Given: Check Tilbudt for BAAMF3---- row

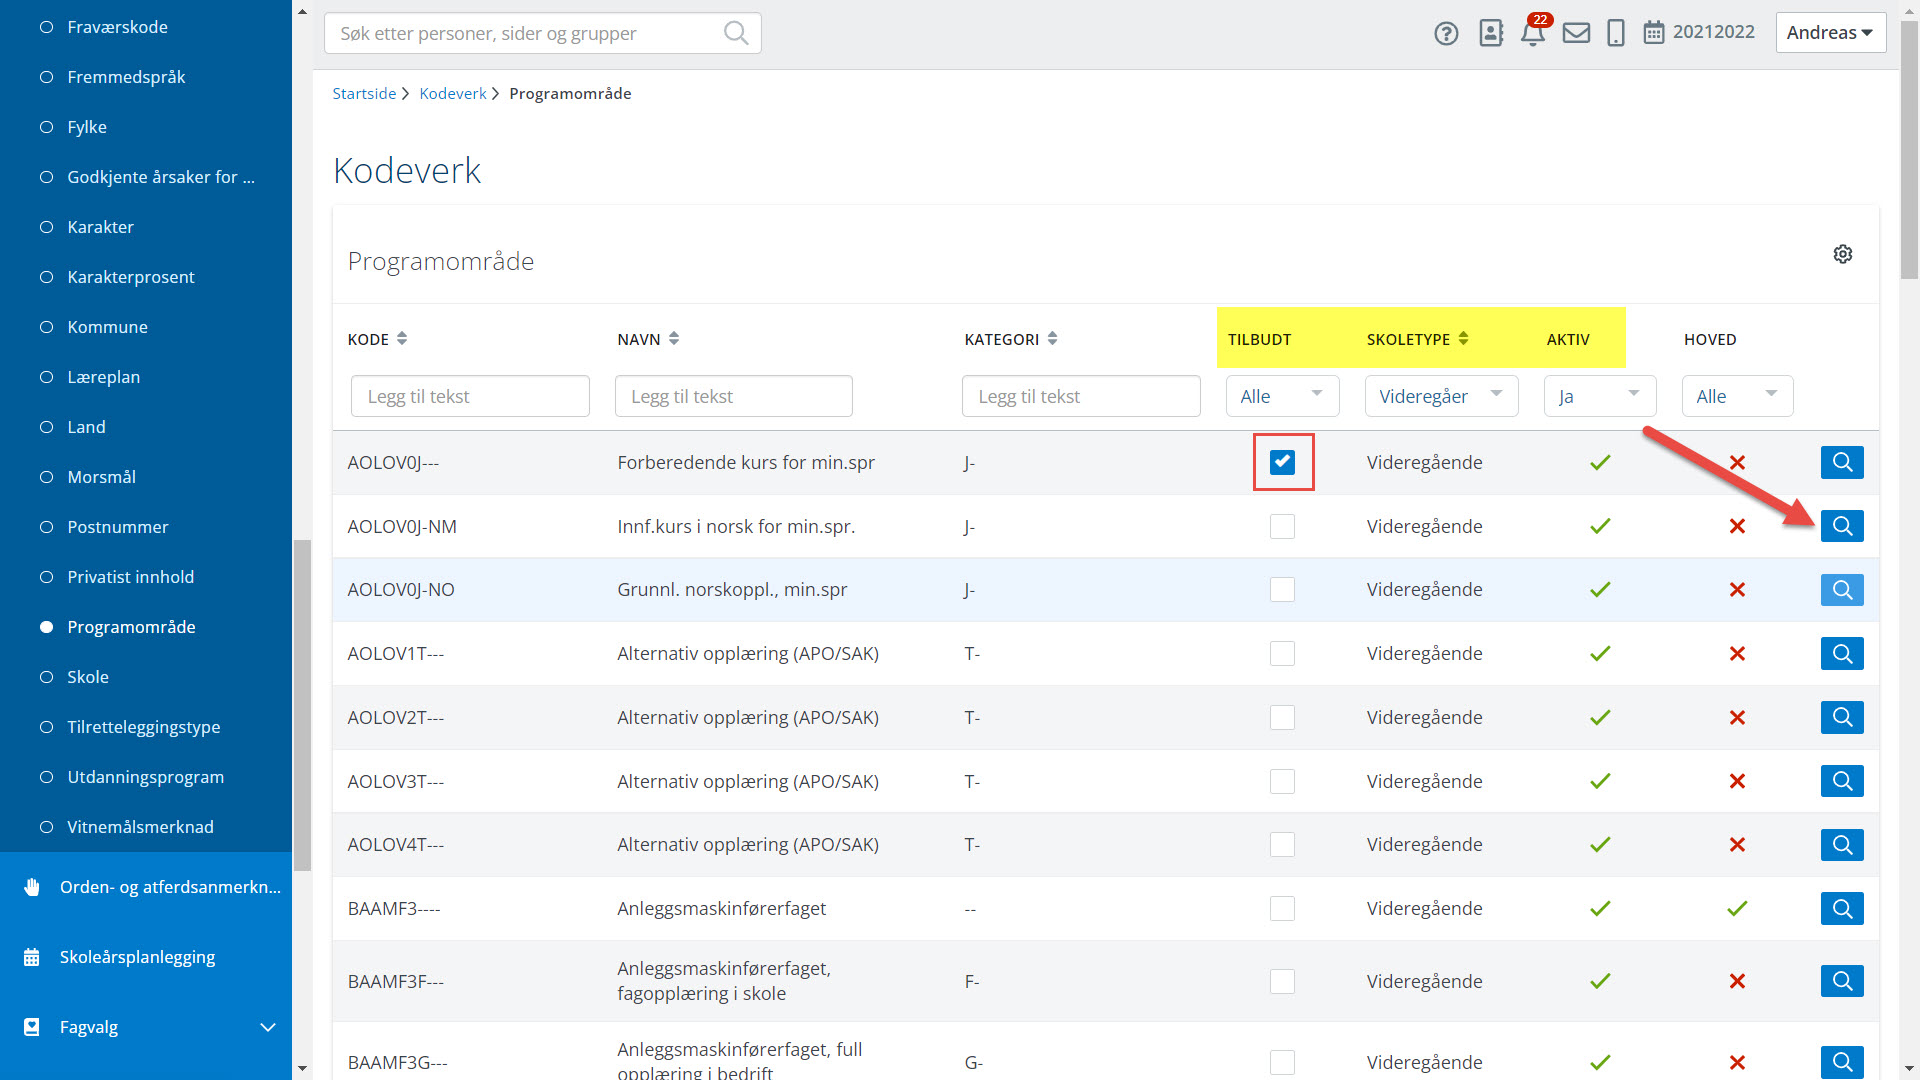Looking at the screenshot, I should 1282,909.
